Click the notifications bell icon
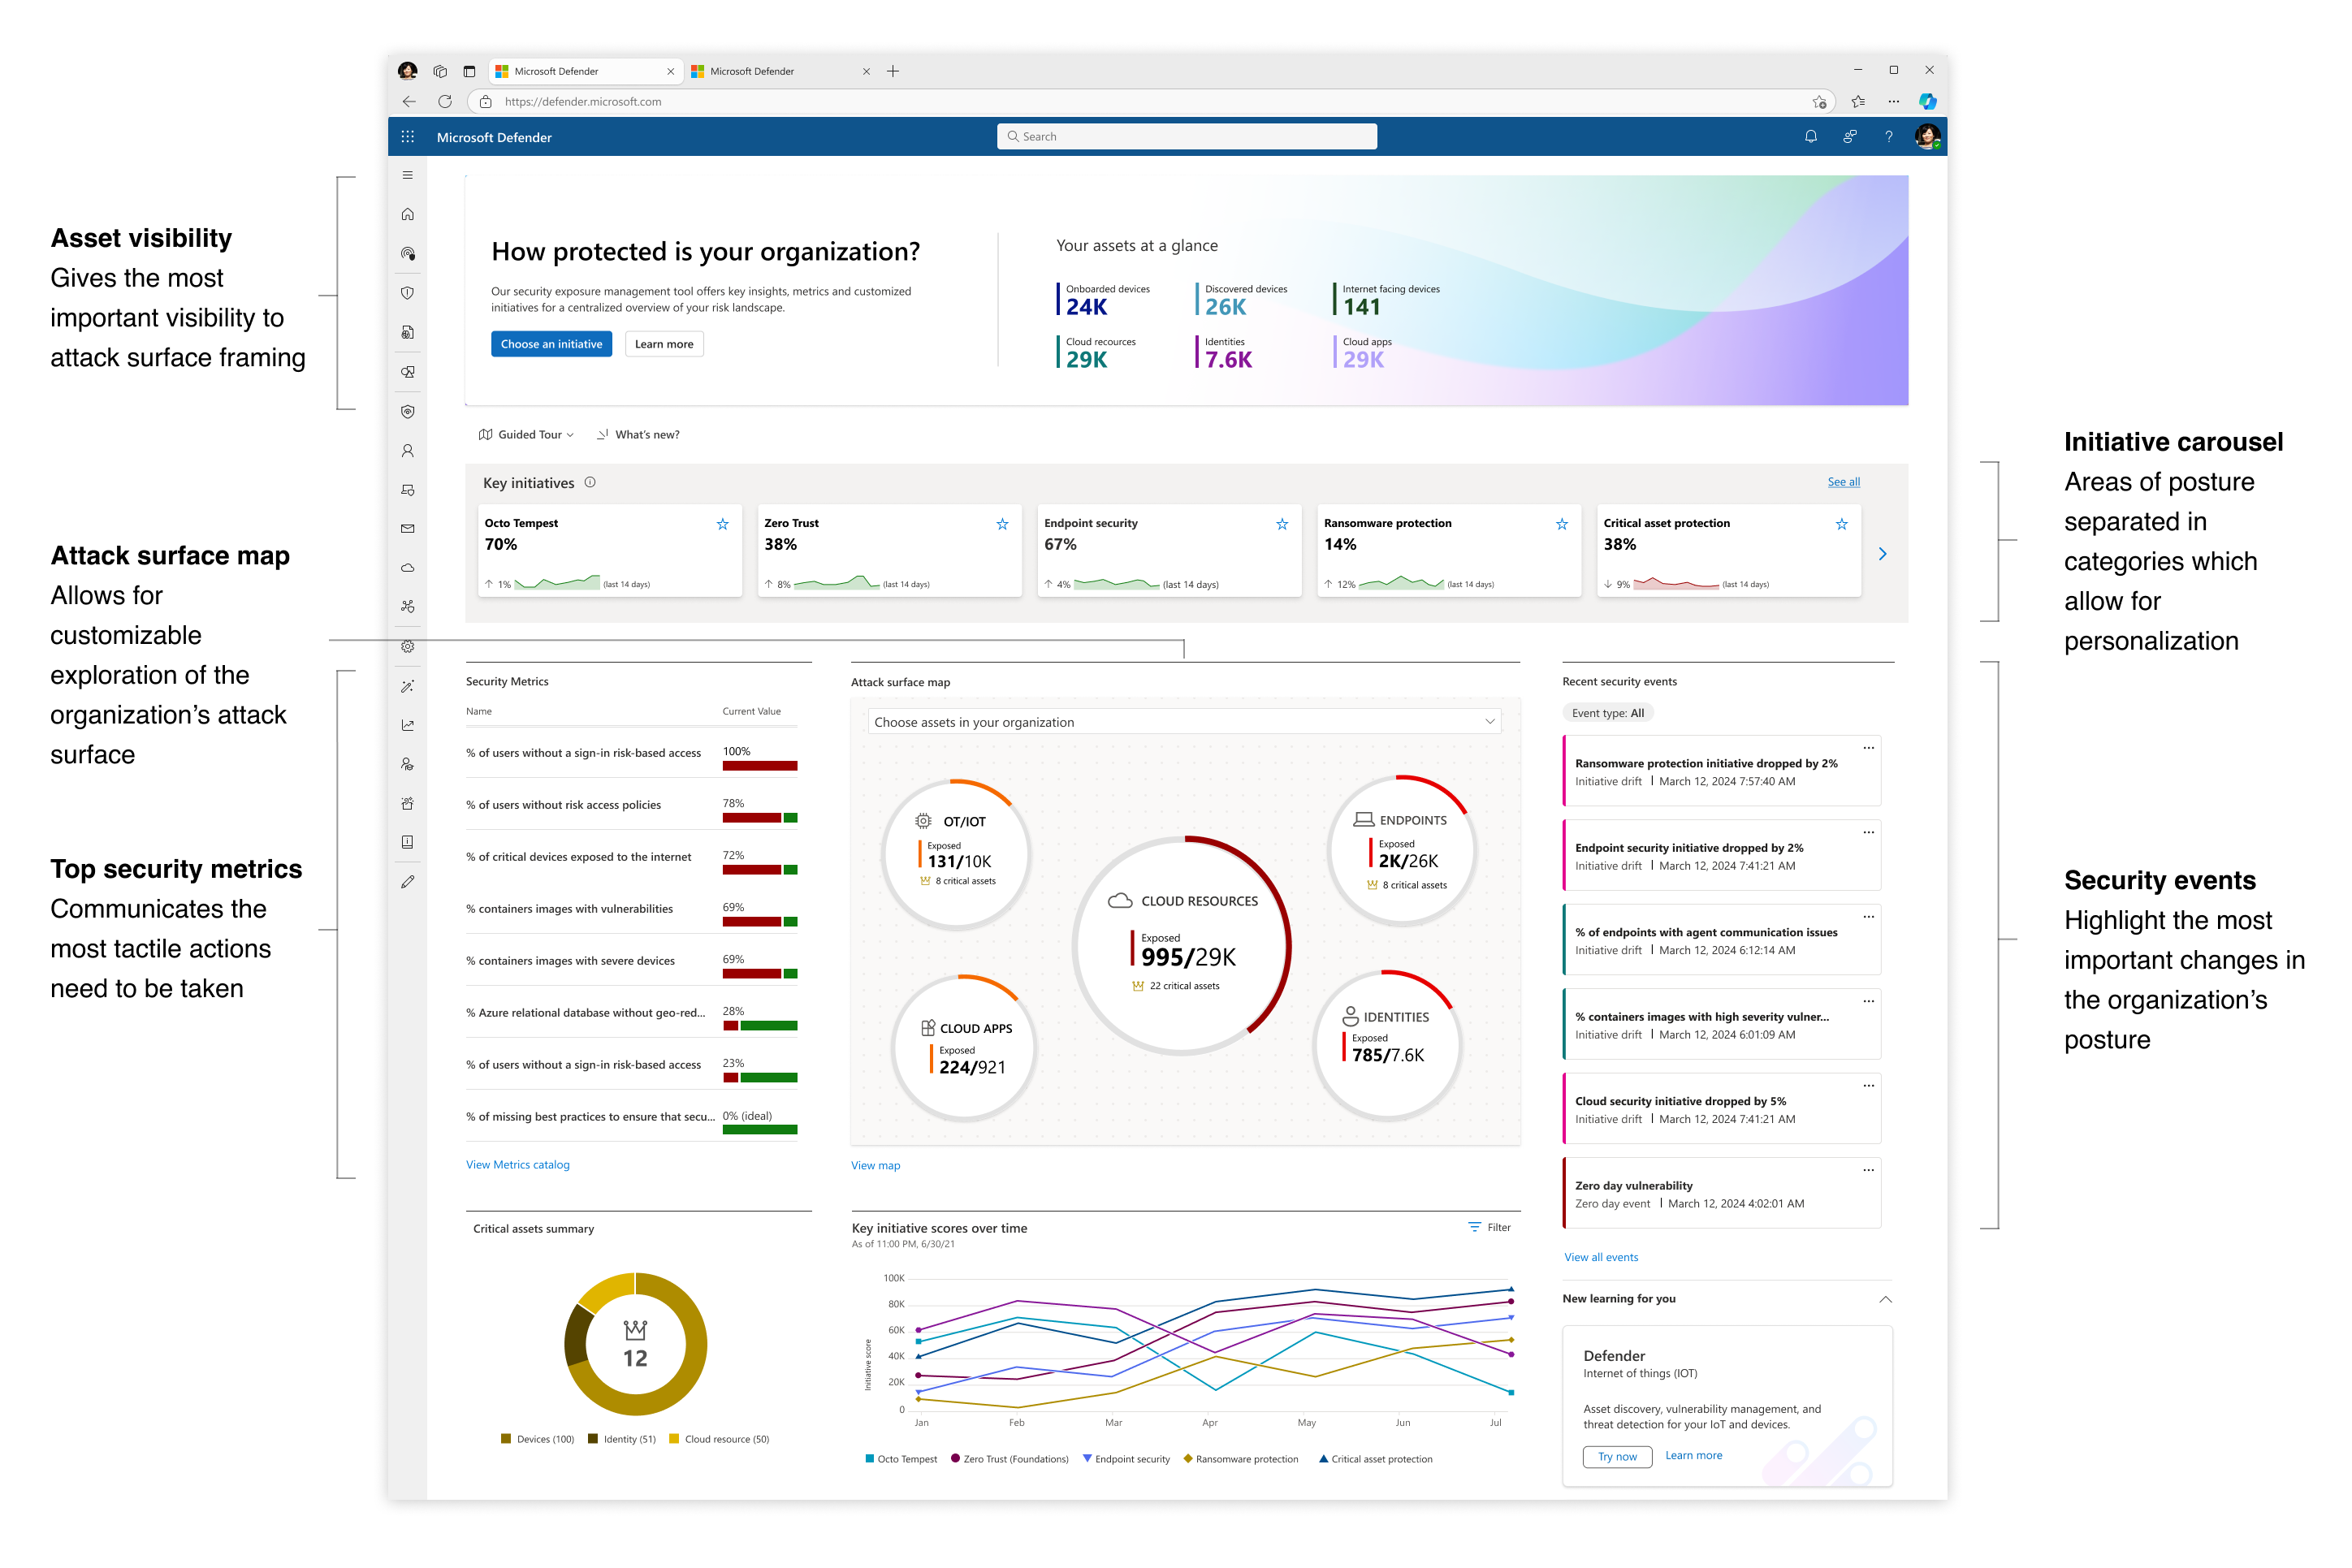 [x=1810, y=137]
